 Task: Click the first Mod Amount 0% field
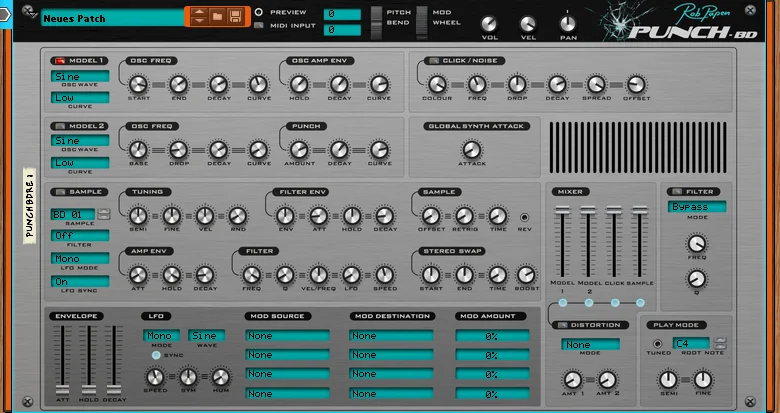pyautogui.click(x=492, y=336)
